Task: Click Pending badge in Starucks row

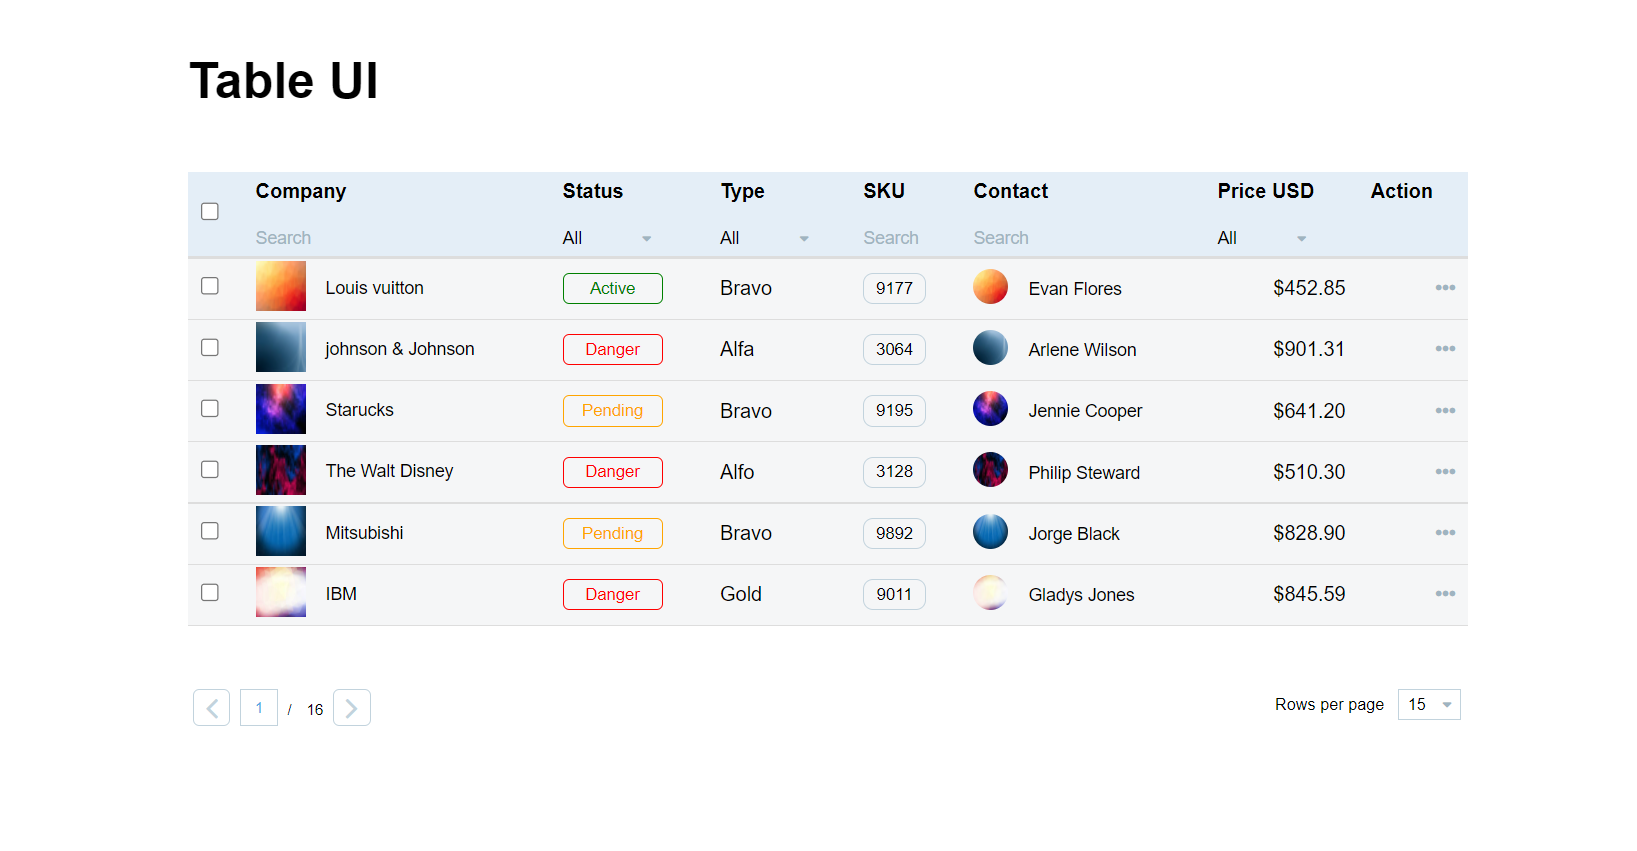Action: coord(613,411)
